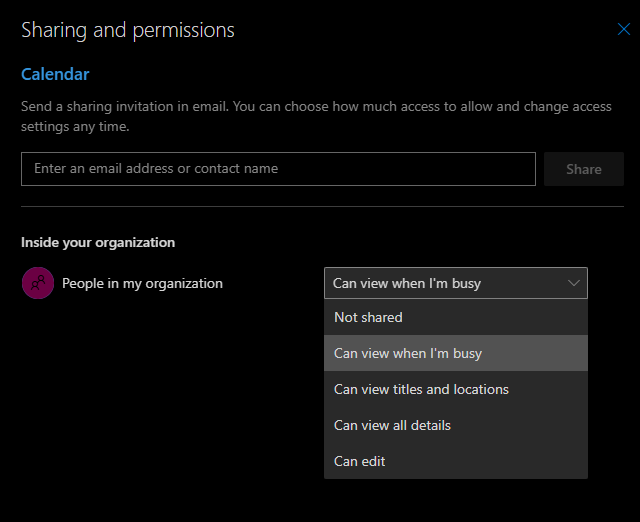Image resolution: width=640 pixels, height=522 pixels.
Task: Click the organization people avatar icon
Action: 38,283
